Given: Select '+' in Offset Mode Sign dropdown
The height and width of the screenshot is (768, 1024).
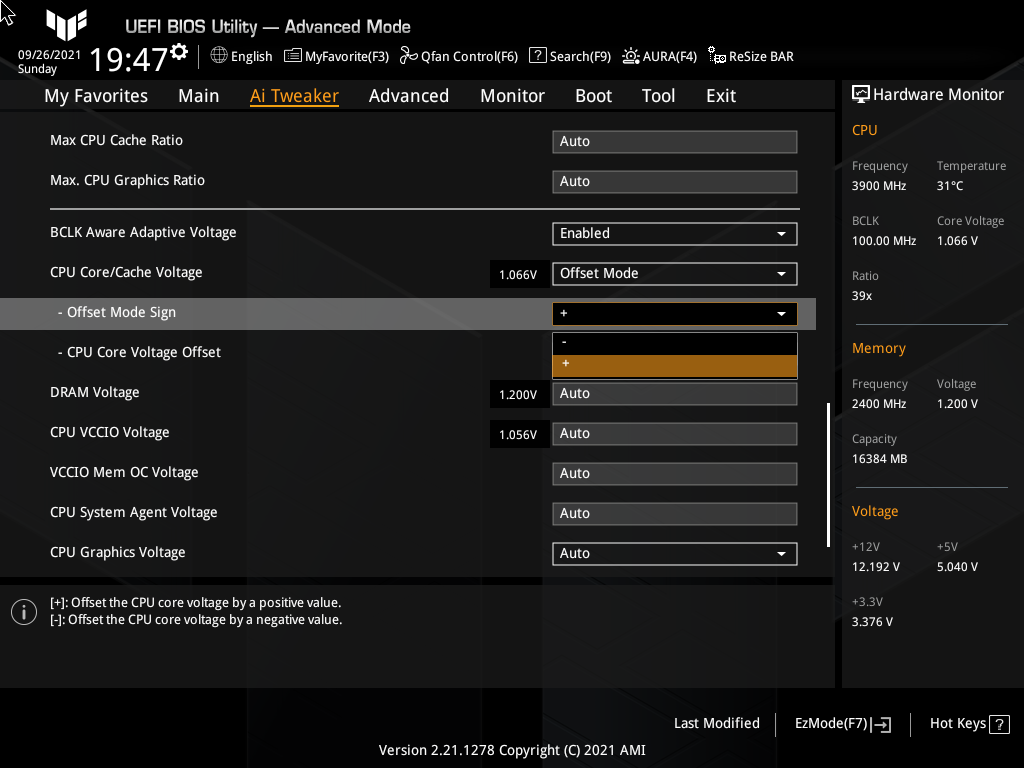Looking at the screenshot, I should coord(674,363).
